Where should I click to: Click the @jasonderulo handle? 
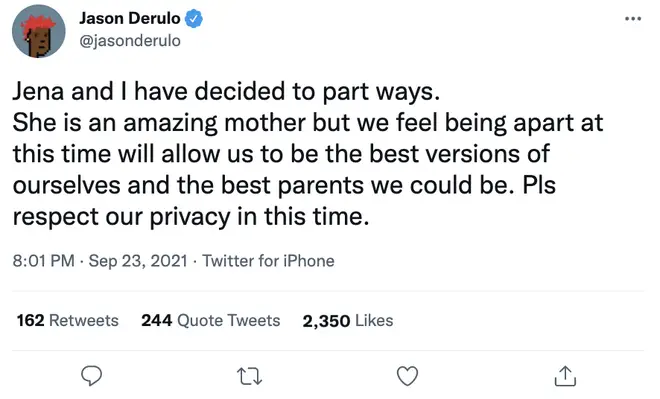coord(130,41)
